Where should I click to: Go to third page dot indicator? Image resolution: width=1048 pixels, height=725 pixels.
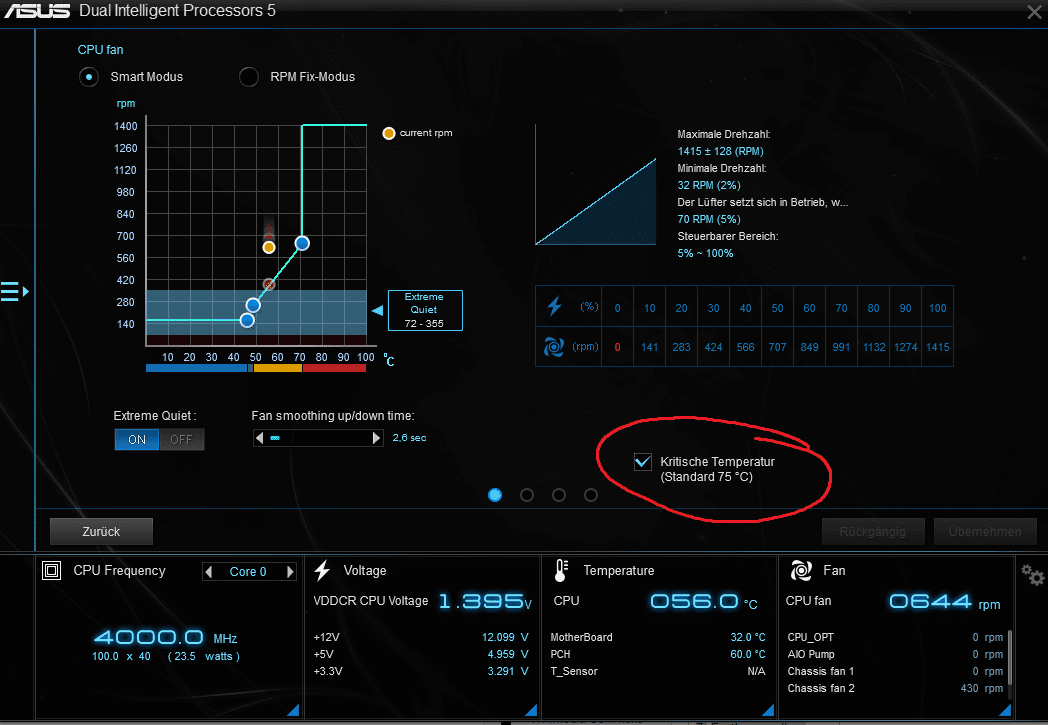coord(559,495)
